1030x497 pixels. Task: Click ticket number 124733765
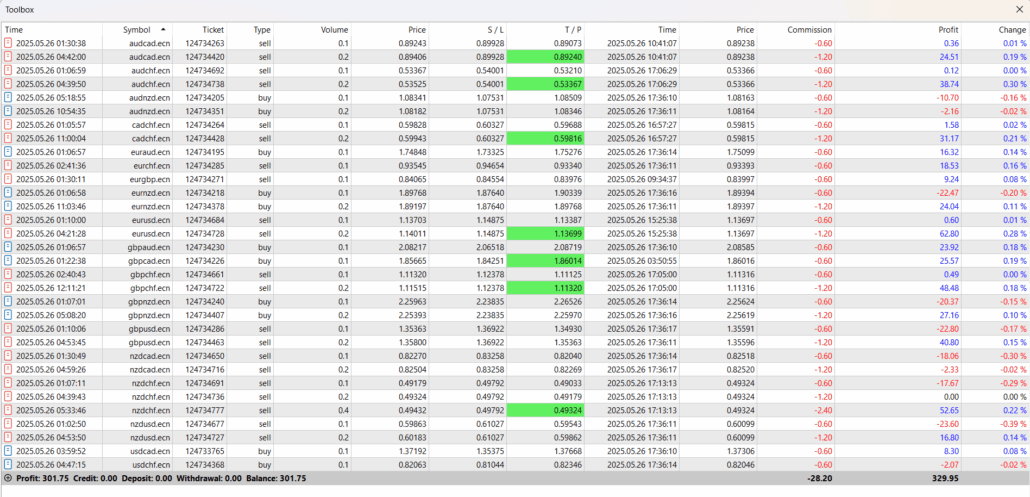coord(204,451)
